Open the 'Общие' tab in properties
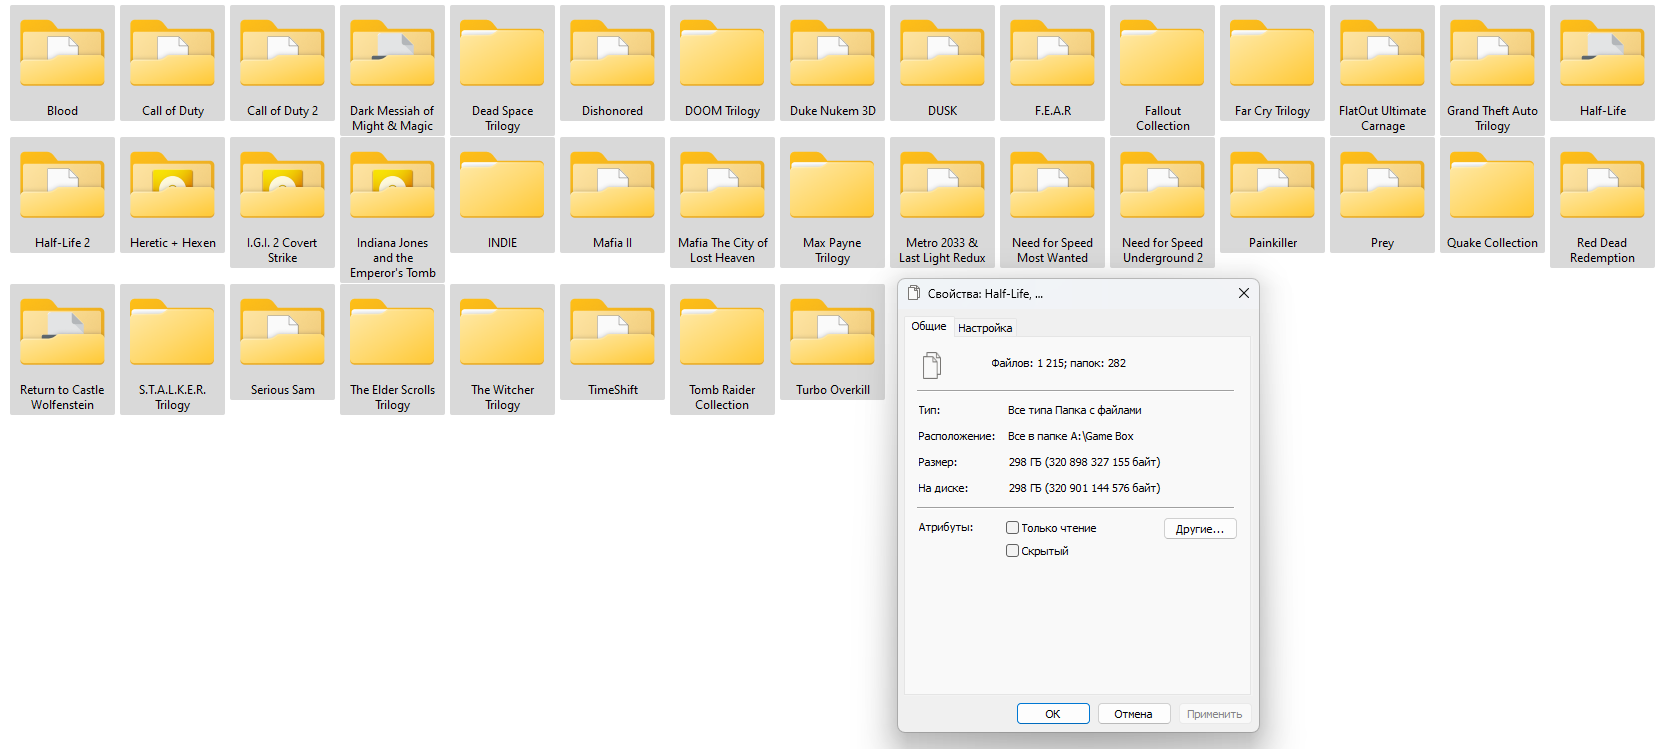 coord(928,326)
